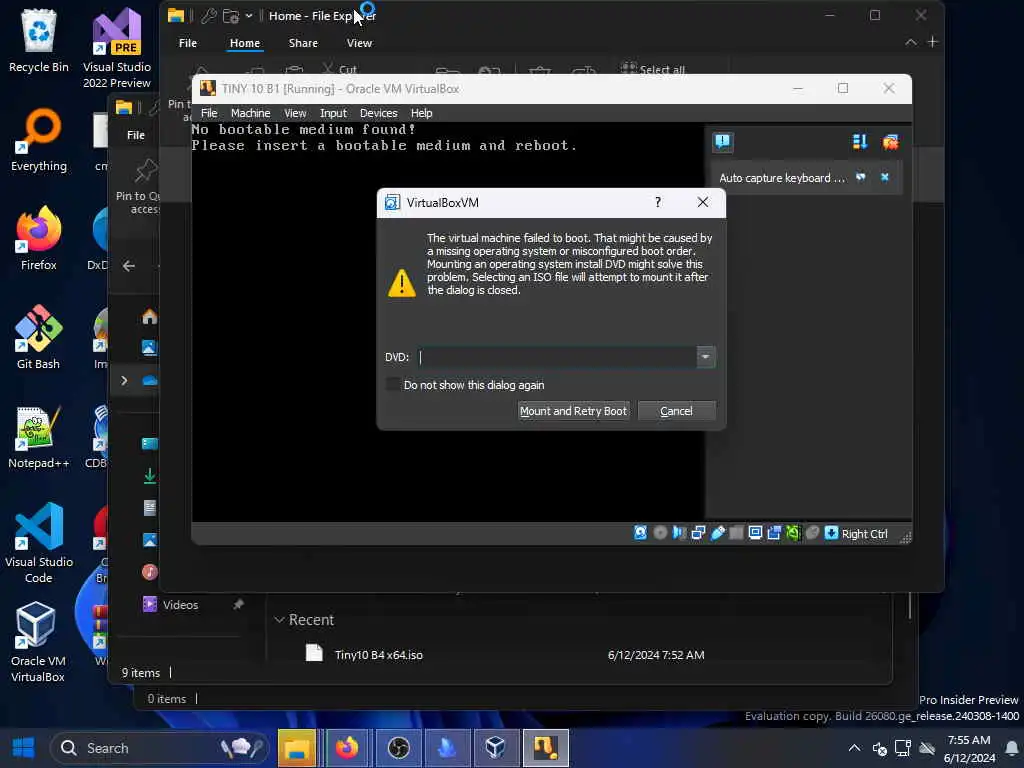Select the Tiny10 B4 x64.iso file
This screenshot has width=1024, height=768.
(x=379, y=654)
